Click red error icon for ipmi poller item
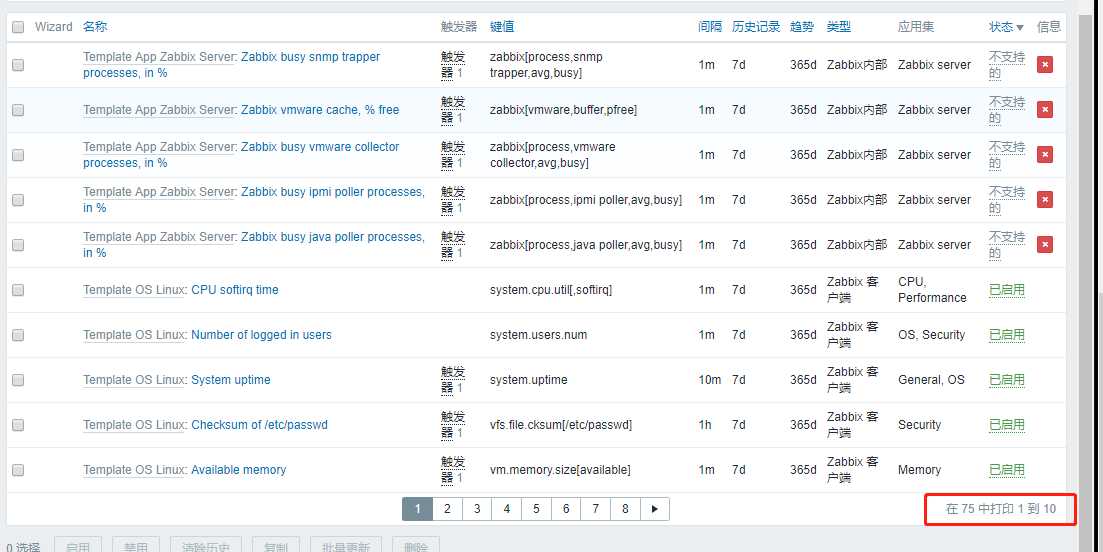 click(1045, 200)
